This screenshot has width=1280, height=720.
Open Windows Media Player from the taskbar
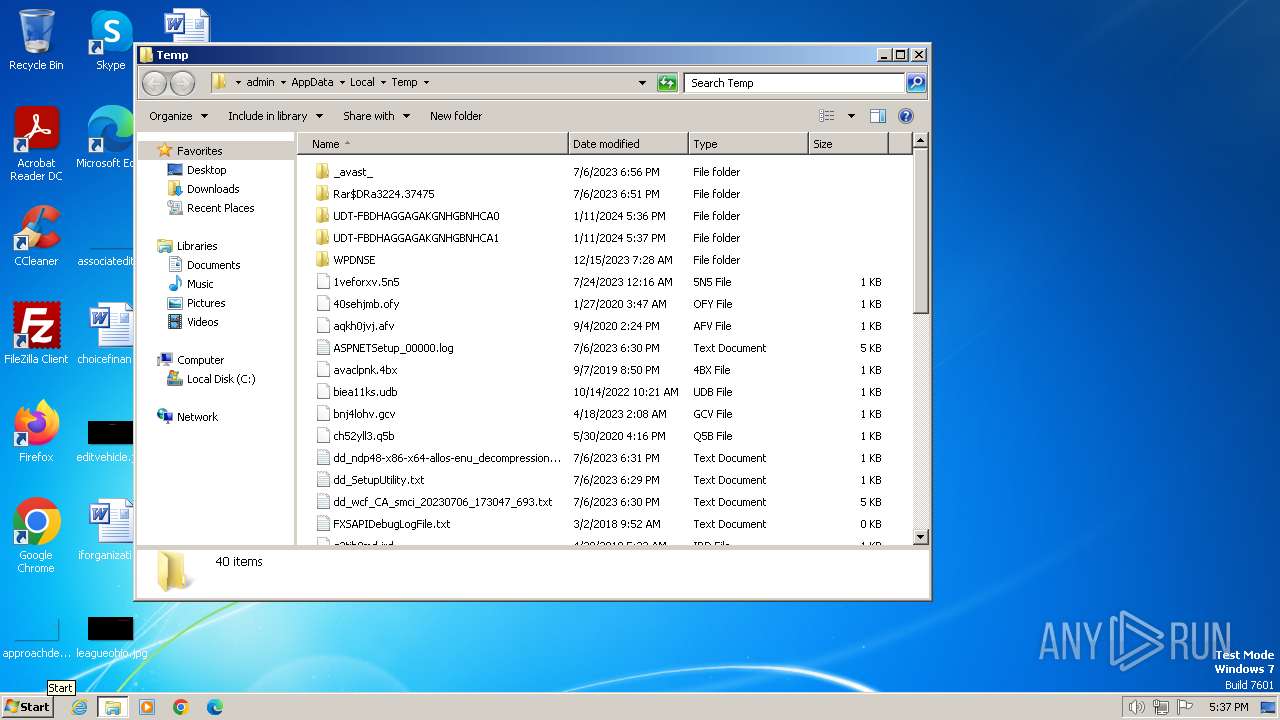[147, 707]
